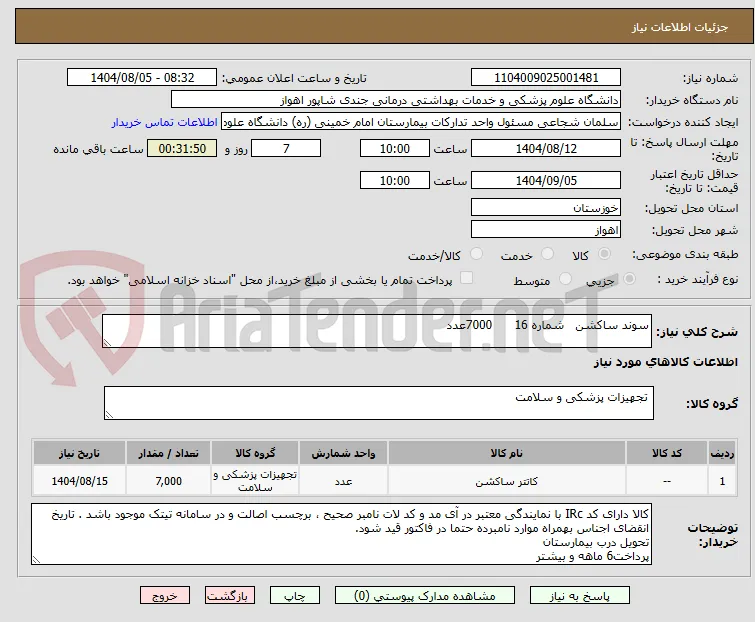
Task: Open اطلاعات تماس خریدار link
Action: [165, 122]
